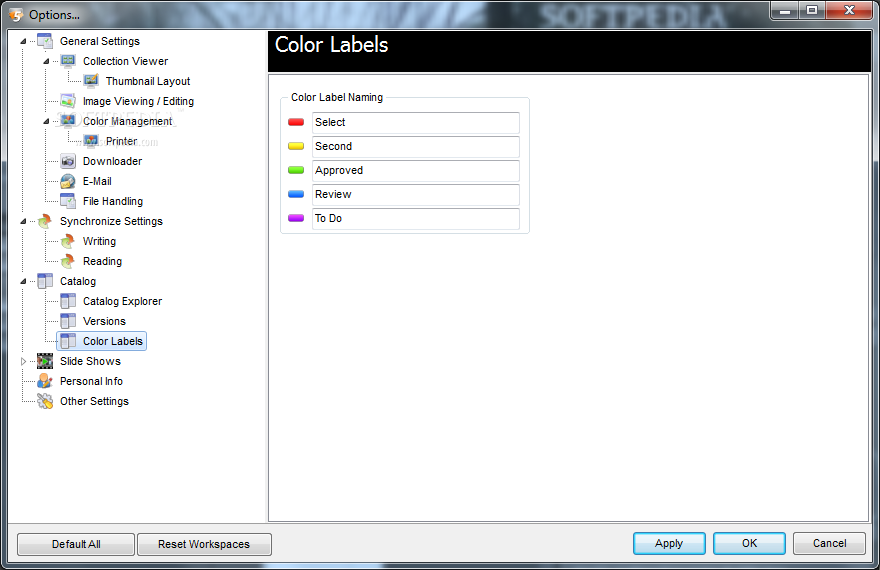Screen dimensions: 880x570
Task: Click the Color Management icon
Action: 68,121
